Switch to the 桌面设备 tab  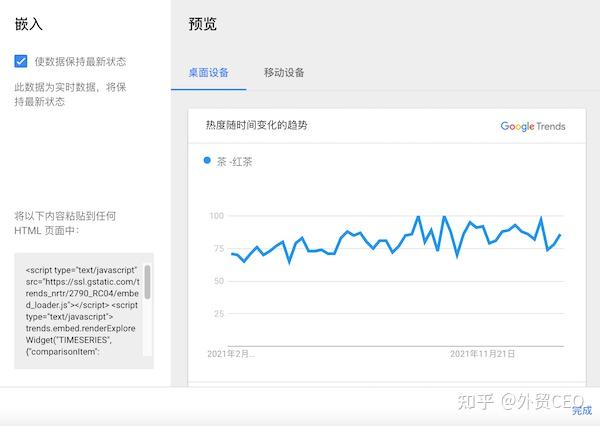click(x=209, y=73)
